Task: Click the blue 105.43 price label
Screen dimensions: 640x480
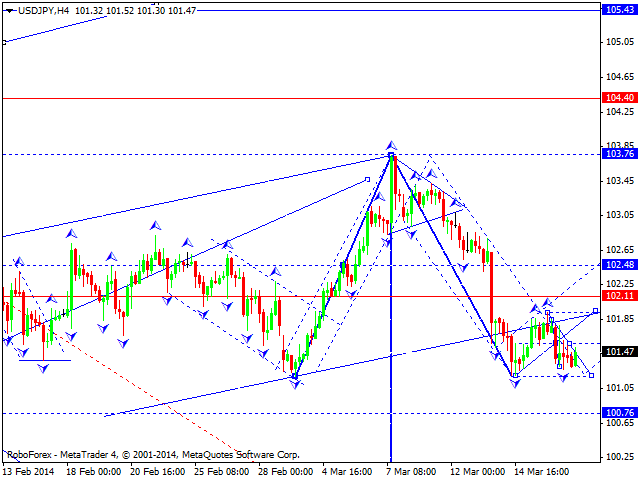Action: 618,9
